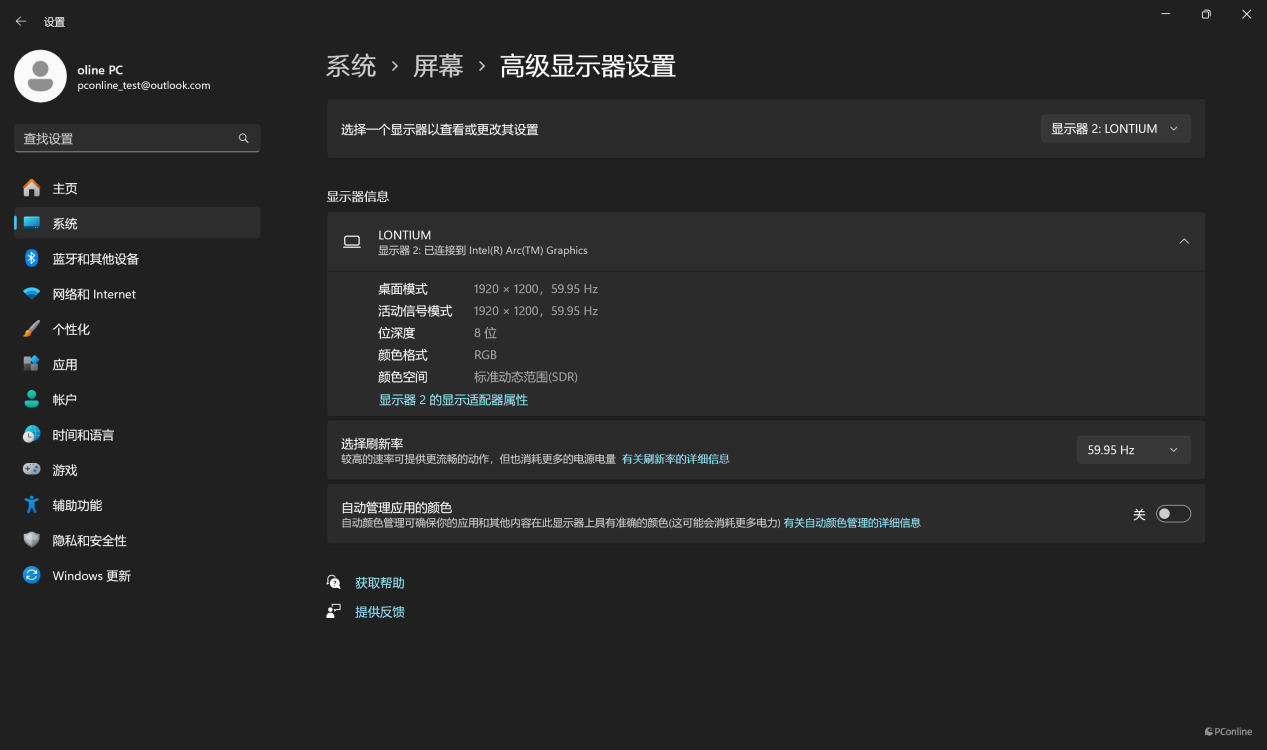Open 时间和语言 settings page
Image resolution: width=1267 pixels, height=750 pixels.
(83, 435)
